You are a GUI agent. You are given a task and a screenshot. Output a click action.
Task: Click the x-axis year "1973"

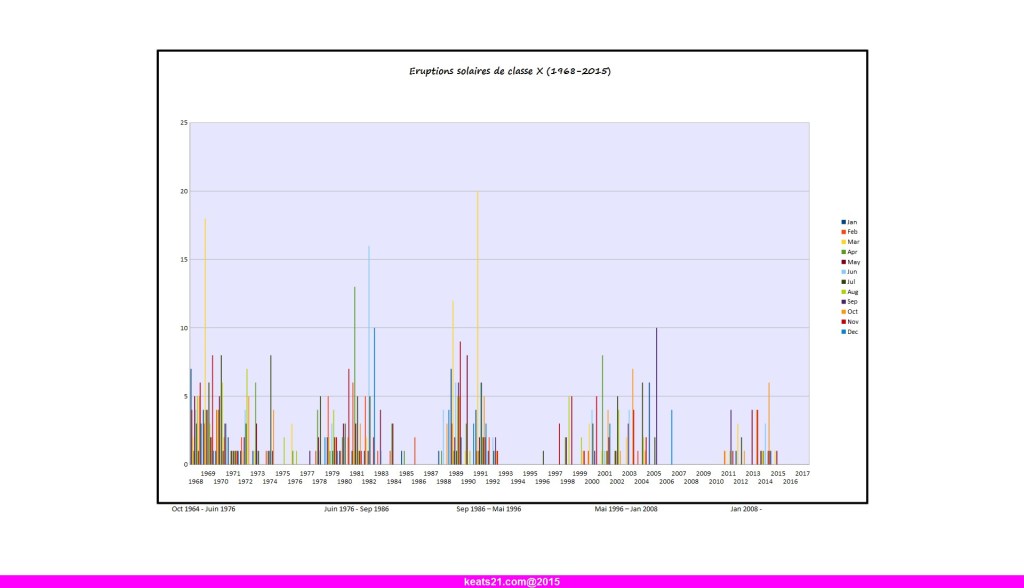coord(257,474)
